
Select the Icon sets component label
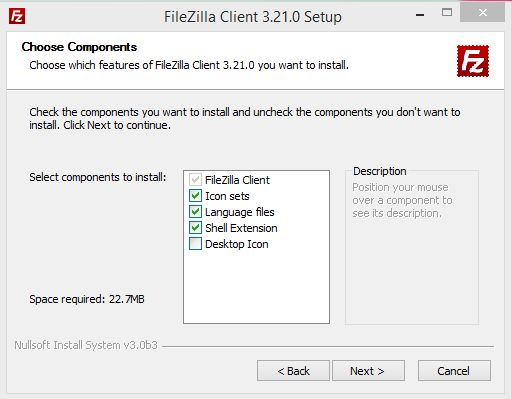tap(227, 196)
